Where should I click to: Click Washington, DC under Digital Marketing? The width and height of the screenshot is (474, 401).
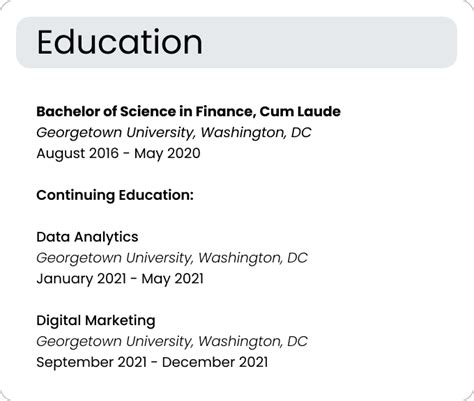(x=253, y=342)
